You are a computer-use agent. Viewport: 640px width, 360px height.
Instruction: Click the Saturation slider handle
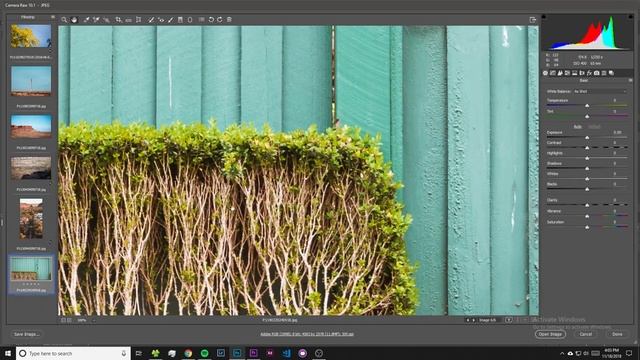(587, 227)
